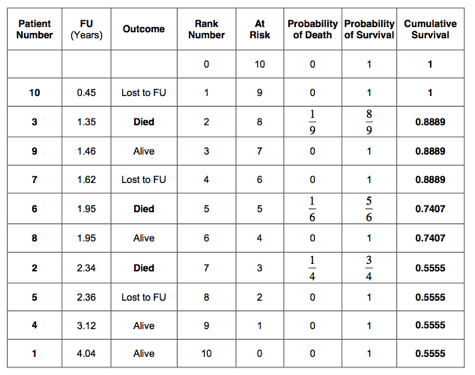Select the Cumulative Survival header
This screenshot has width=475, height=375.
430,29
